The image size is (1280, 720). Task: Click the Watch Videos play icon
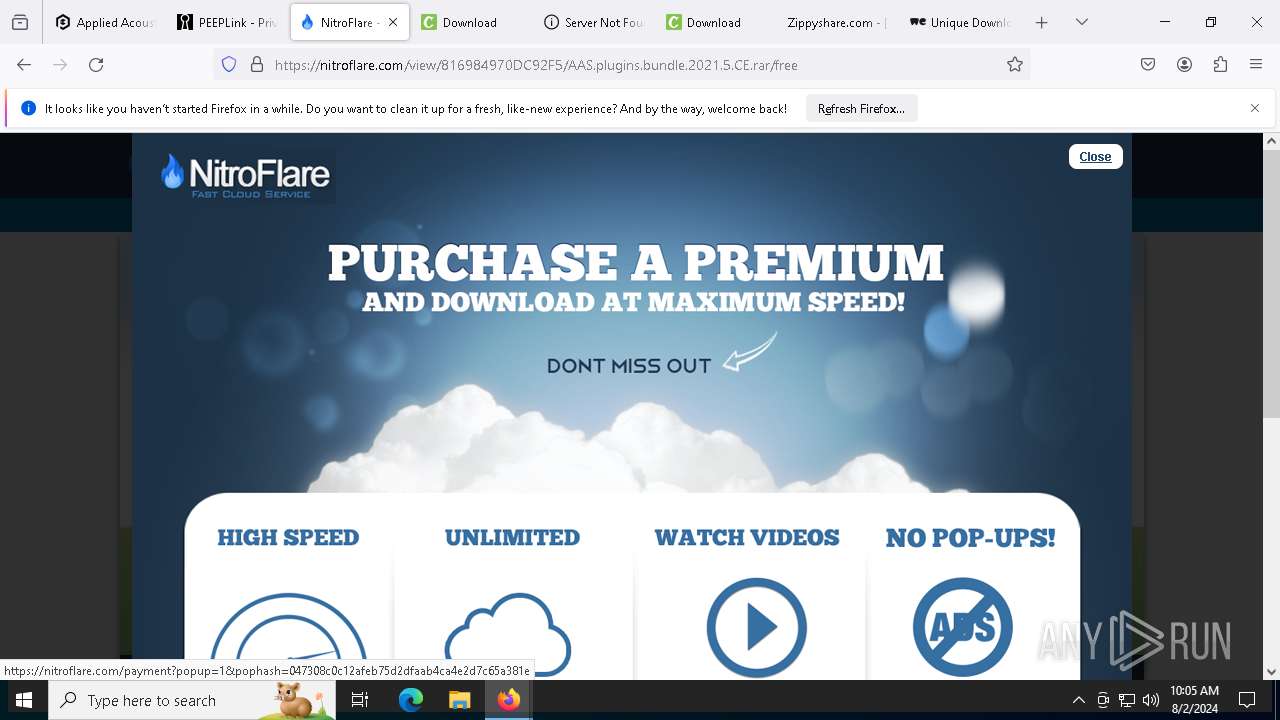[756, 627]
